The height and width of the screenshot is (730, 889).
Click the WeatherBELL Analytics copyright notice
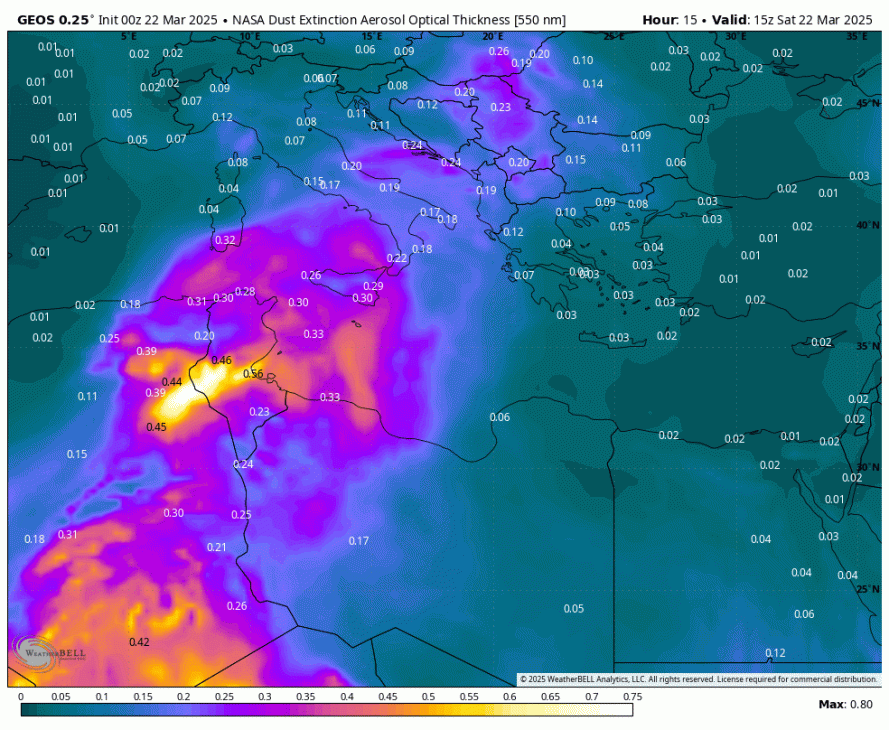coord(698,679)
